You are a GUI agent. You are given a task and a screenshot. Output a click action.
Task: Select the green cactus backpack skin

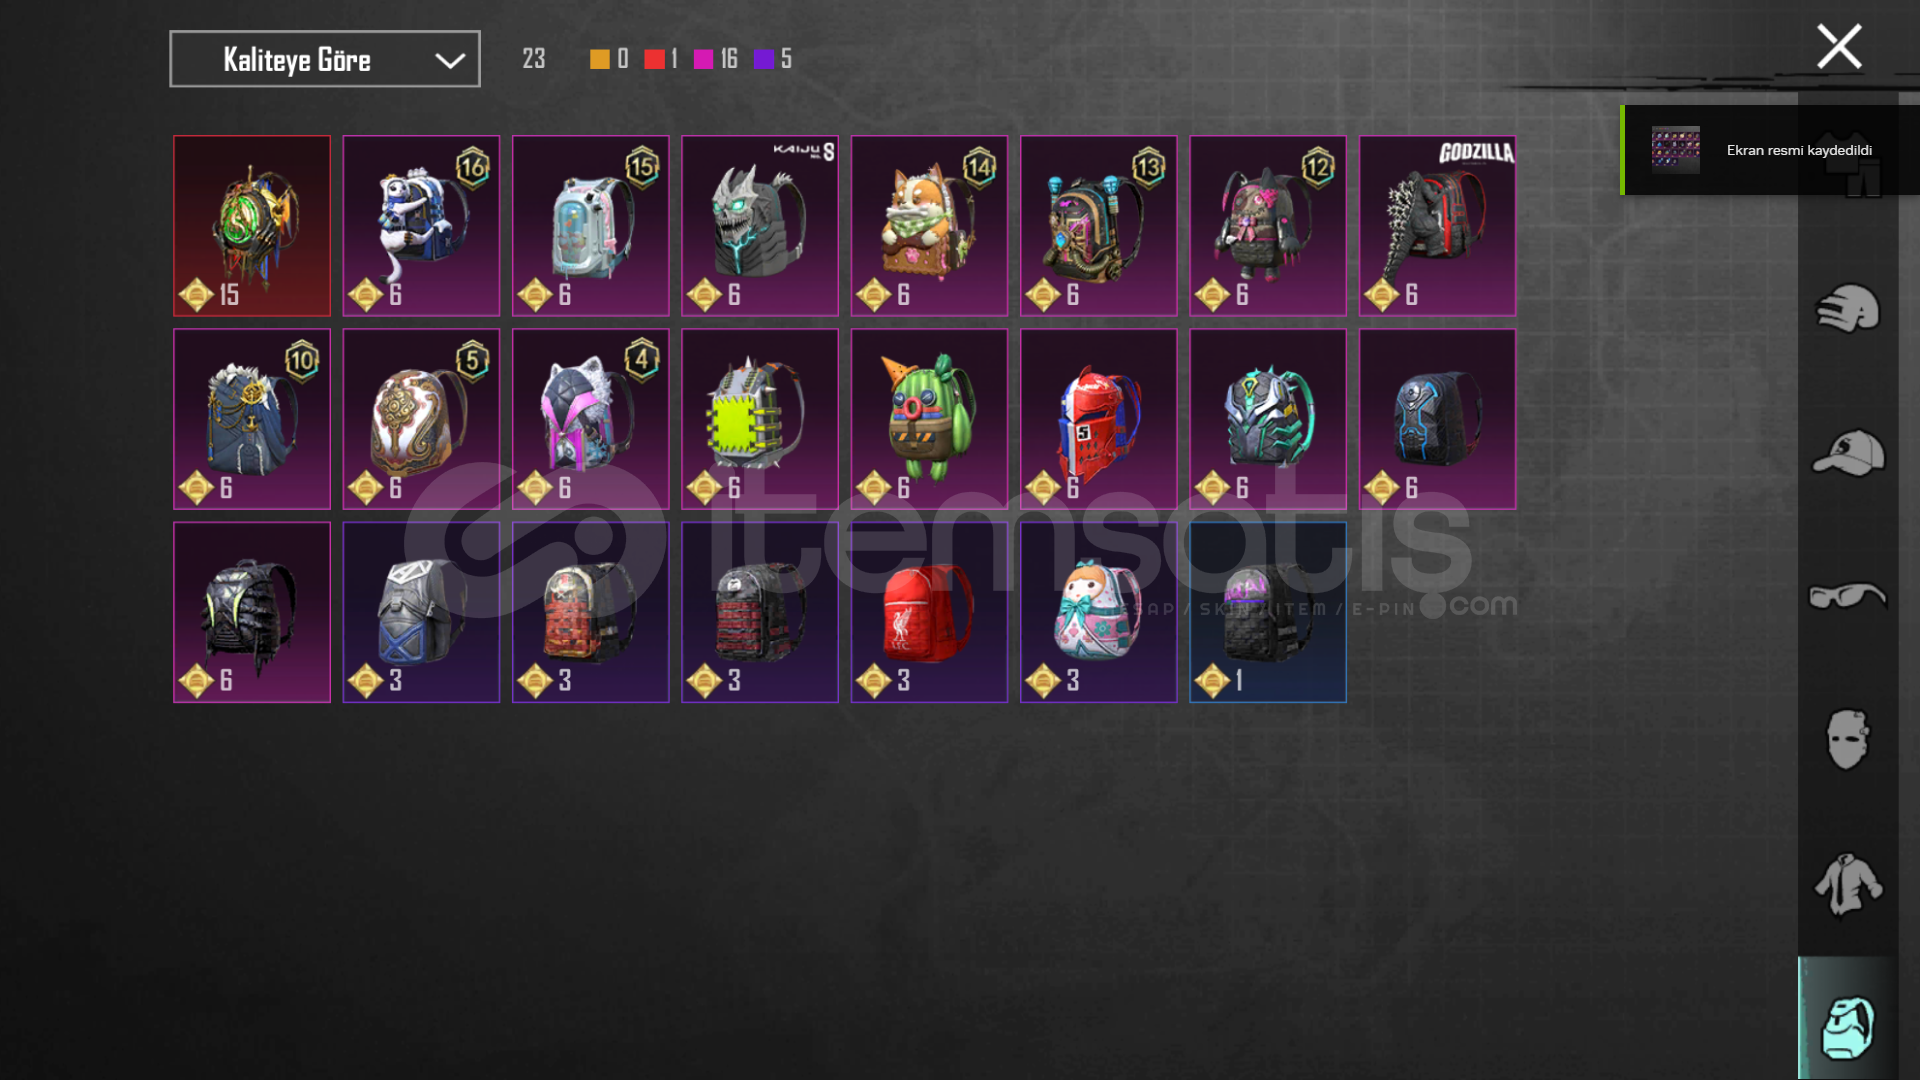929,419
